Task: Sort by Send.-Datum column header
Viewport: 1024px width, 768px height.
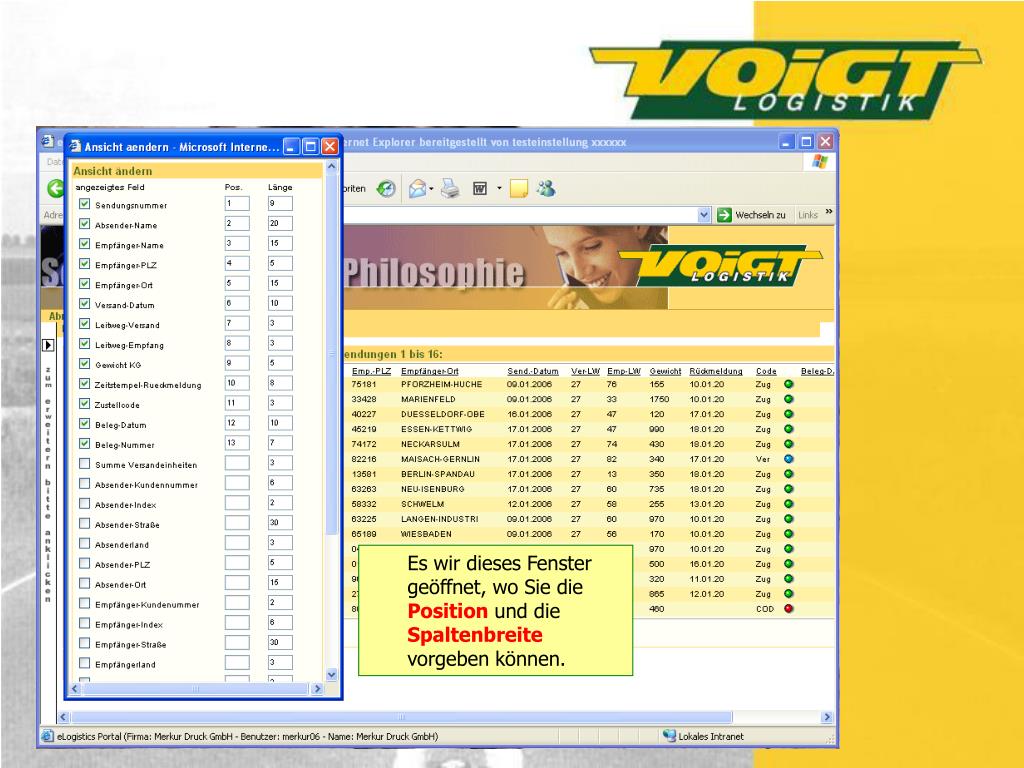Action: (533, 371)
